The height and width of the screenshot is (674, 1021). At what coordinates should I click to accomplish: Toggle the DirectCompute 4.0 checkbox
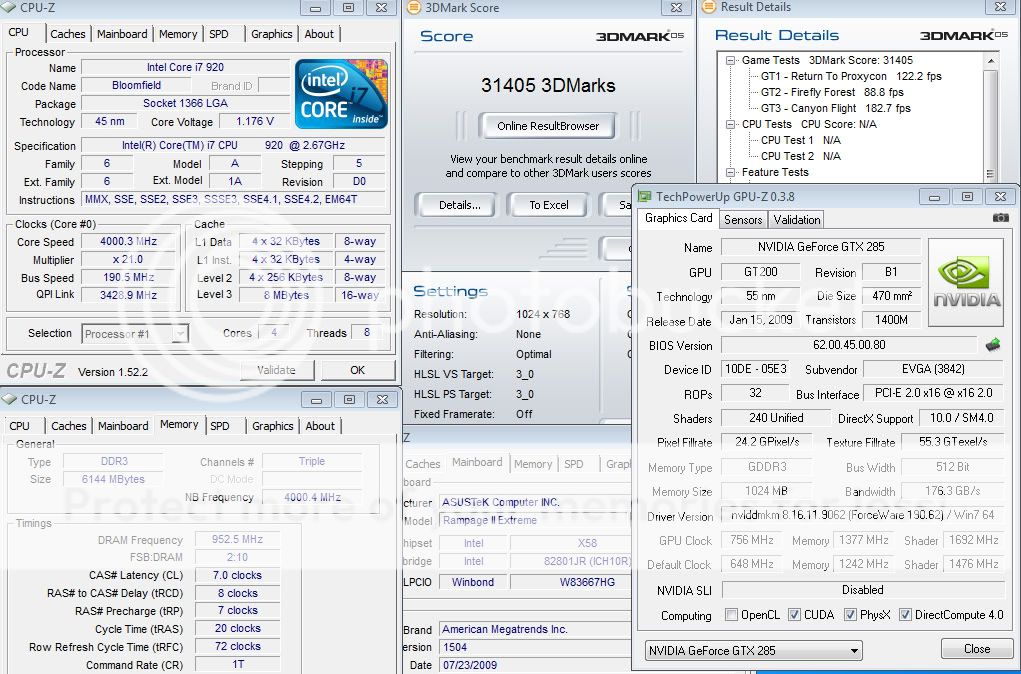(905, 615)
